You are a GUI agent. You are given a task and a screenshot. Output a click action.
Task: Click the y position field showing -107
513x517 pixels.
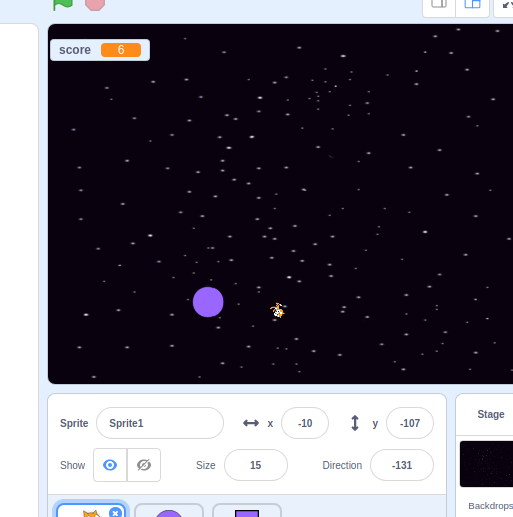410,423
